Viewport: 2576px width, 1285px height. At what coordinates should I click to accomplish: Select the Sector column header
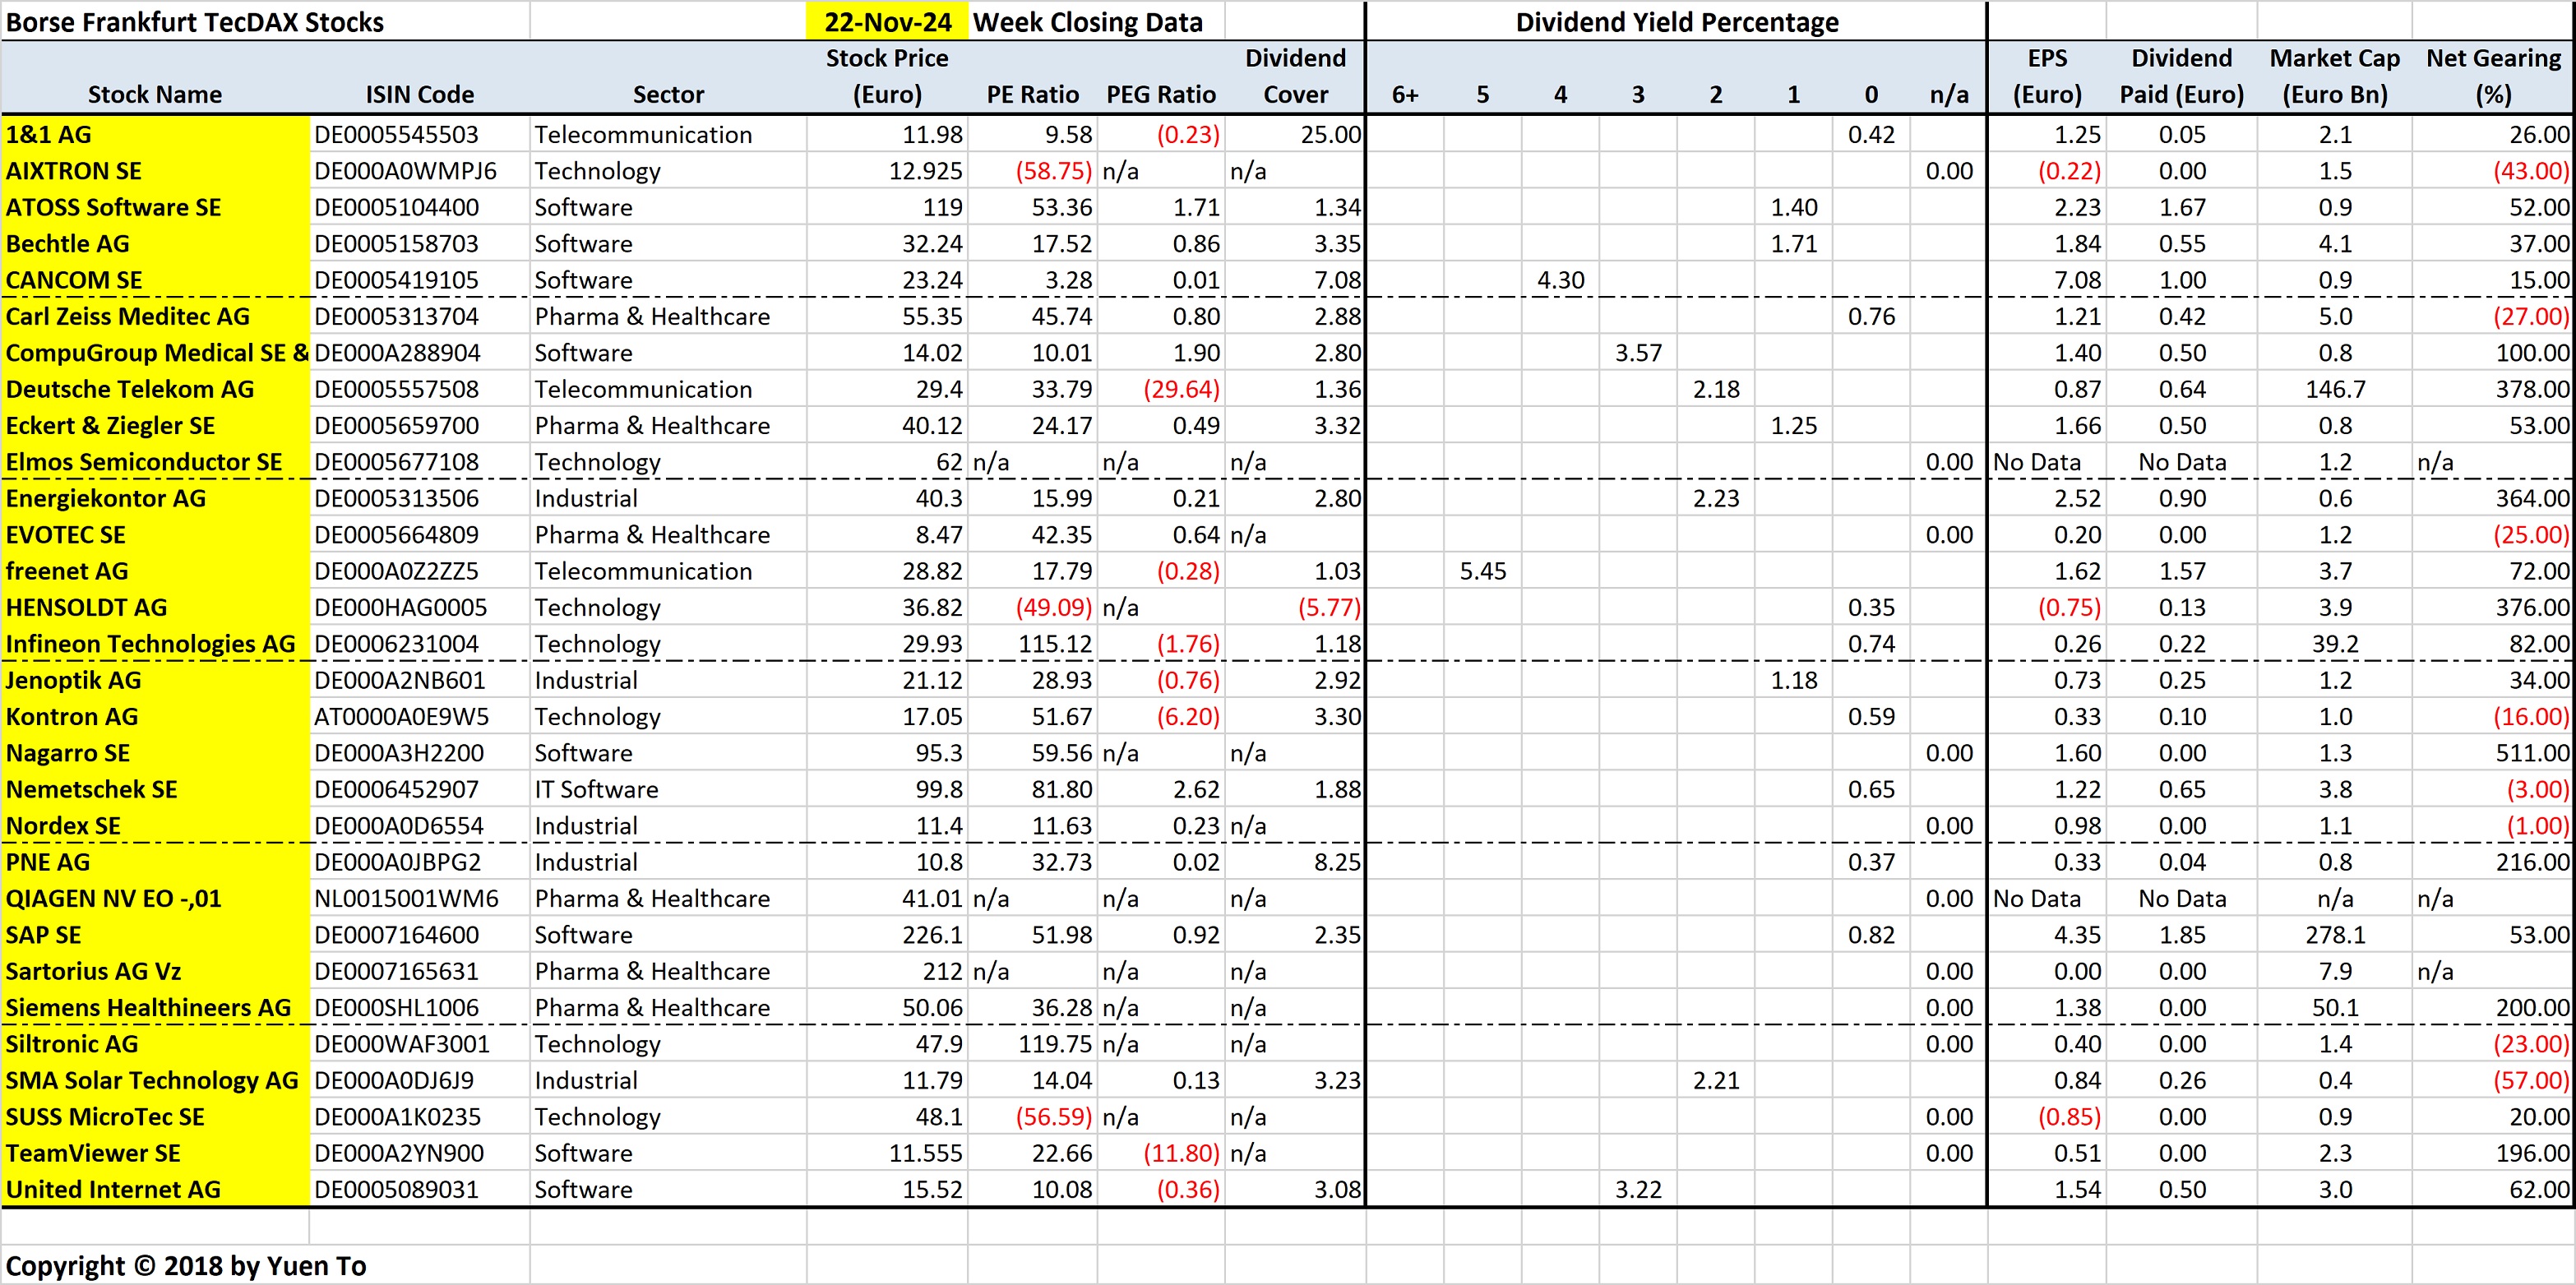click(668, 94)
